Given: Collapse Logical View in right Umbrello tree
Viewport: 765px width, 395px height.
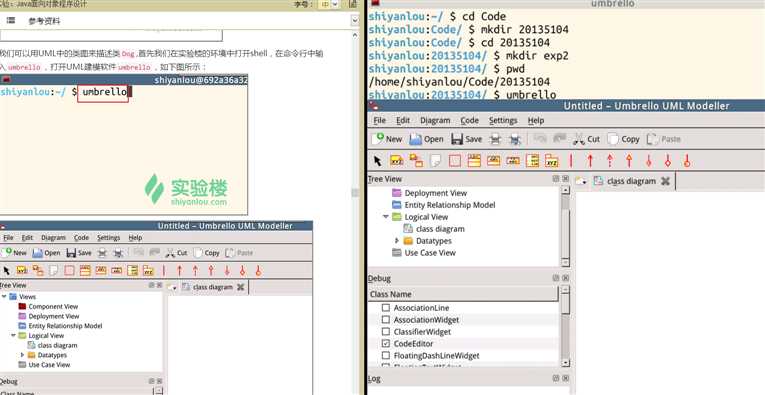Looking at the screenshot, I should click(386, 217).
